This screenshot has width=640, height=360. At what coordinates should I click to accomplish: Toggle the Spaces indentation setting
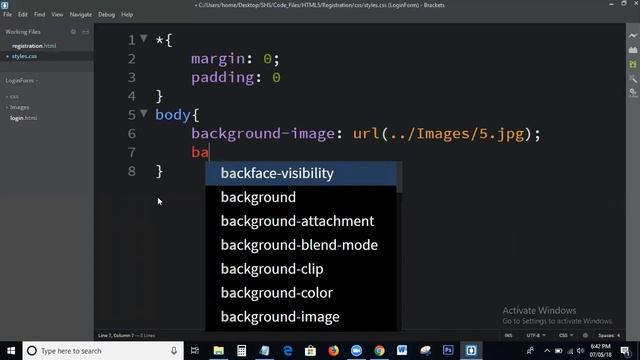[x=609, y=336]
